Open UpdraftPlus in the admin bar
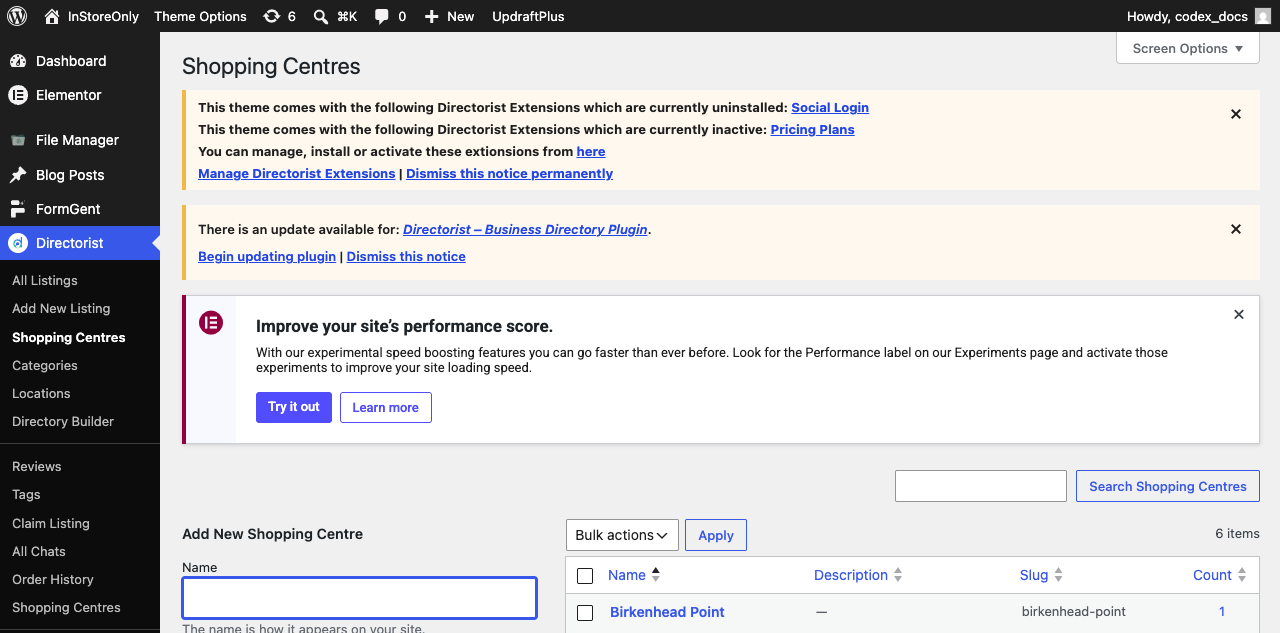The image size is (1280, 633). click(x=528, y=16)
